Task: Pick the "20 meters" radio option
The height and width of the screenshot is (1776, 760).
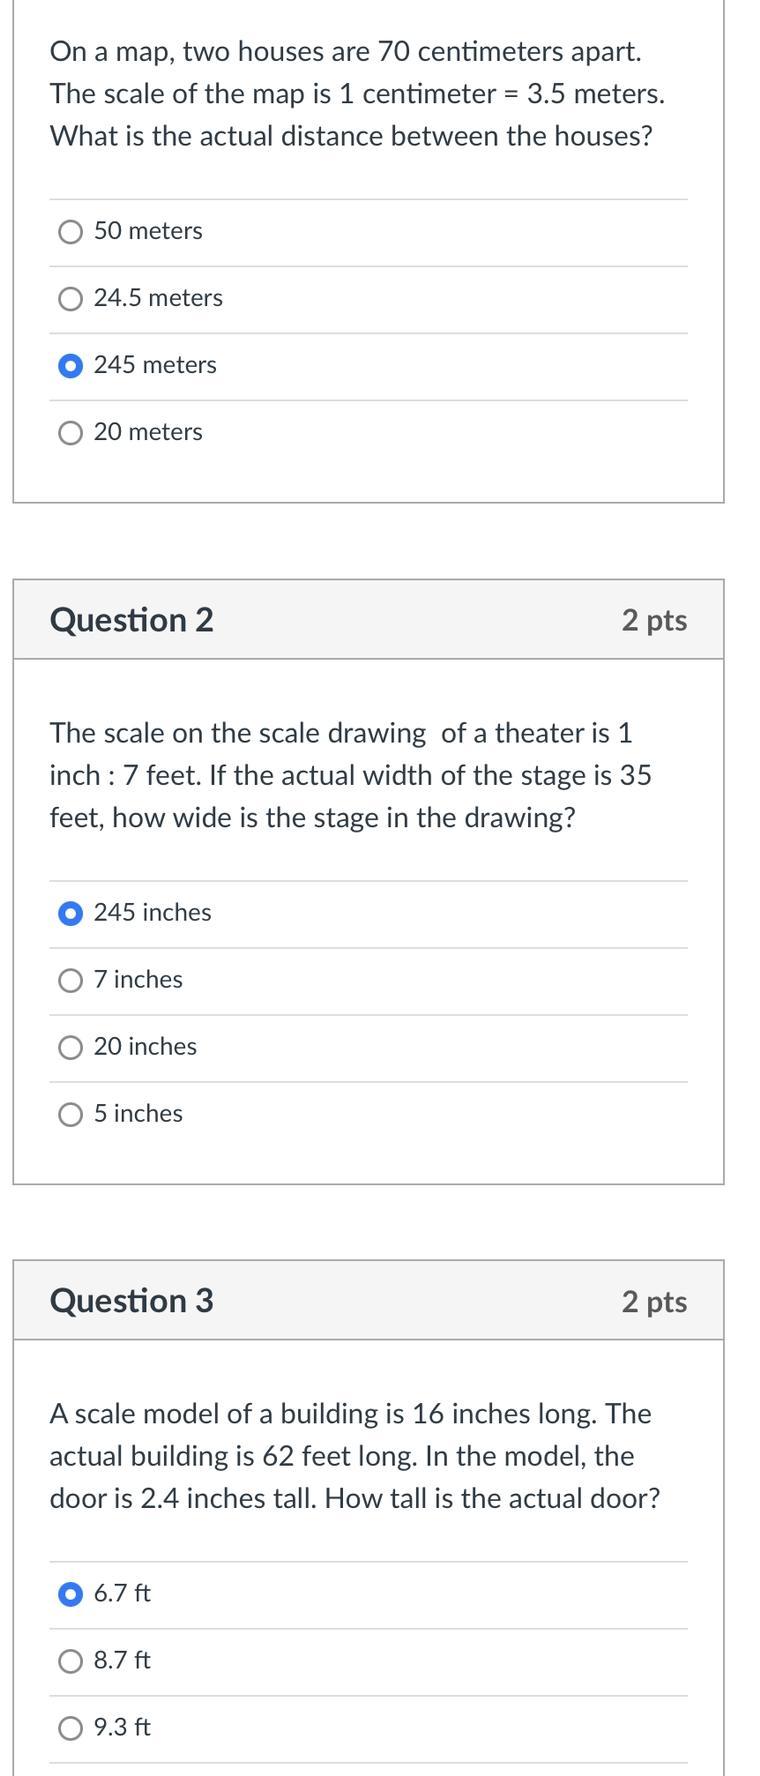Action: (x=70, y=433)
